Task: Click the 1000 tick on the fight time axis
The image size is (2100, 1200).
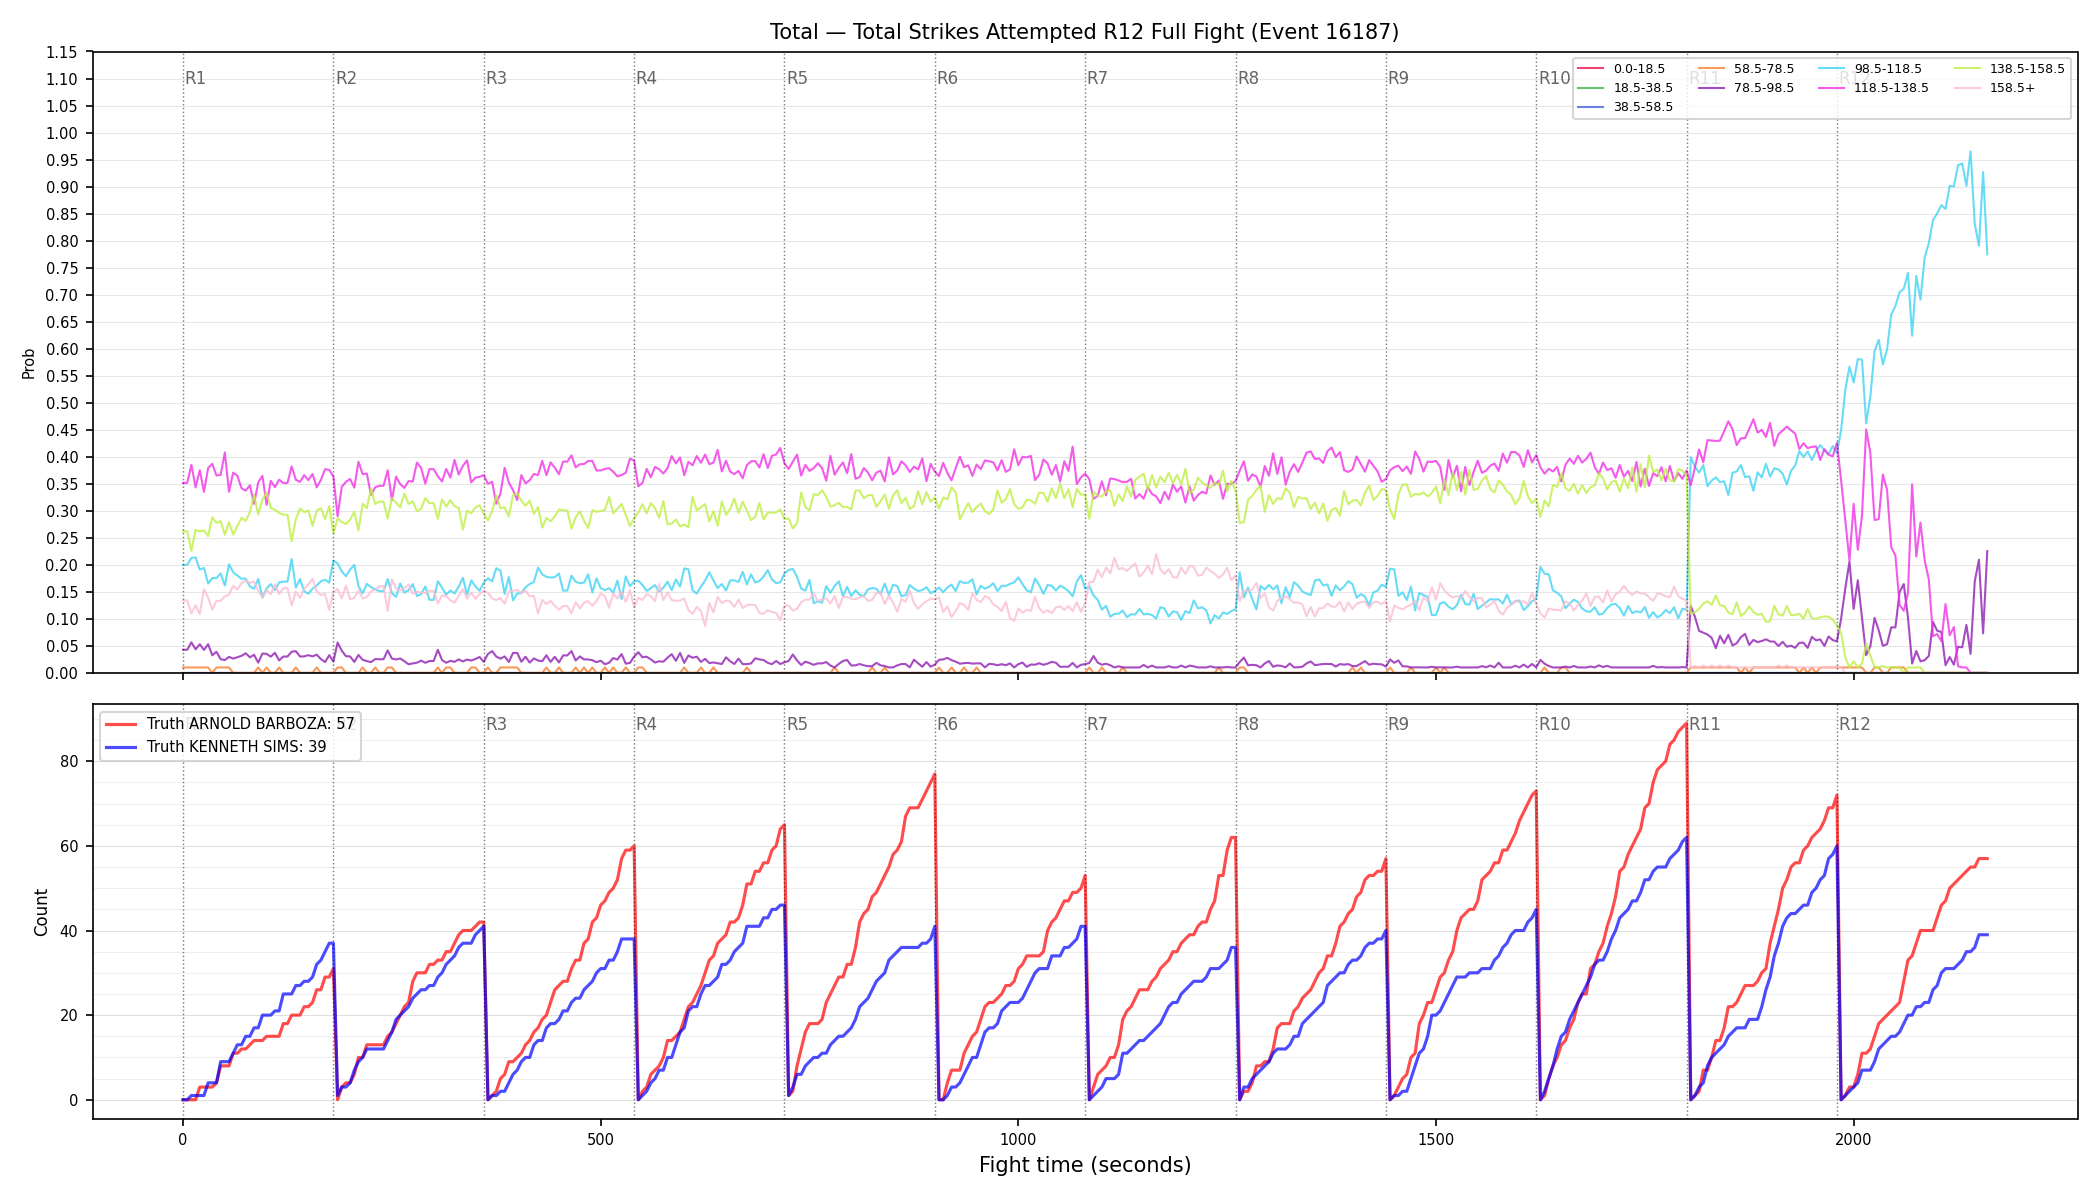Action: coord(1018,1139)
